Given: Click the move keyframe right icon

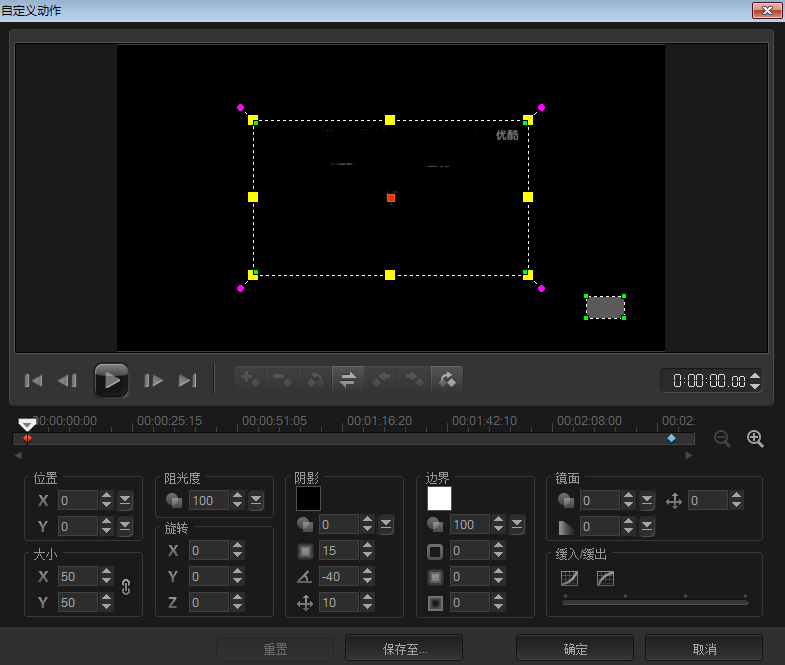Looking at the screenshot, I should pyautogui.click(x=414, y=380).
